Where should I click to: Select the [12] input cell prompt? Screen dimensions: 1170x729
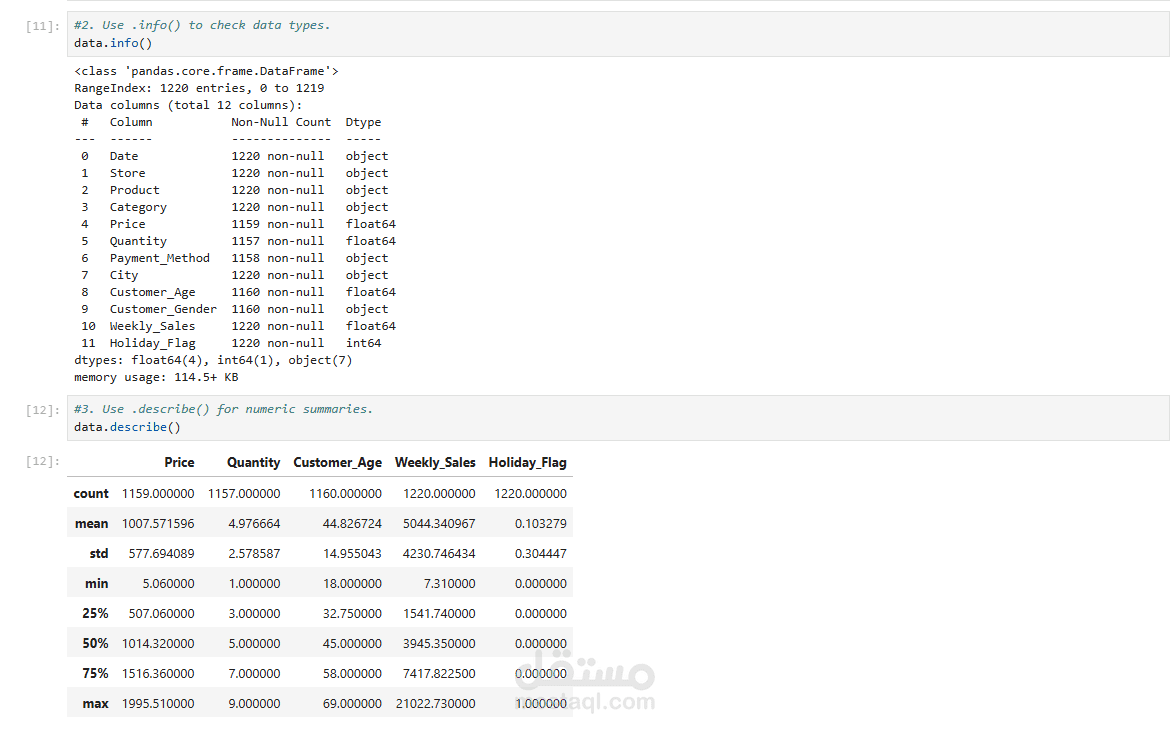tap(45, 409)
